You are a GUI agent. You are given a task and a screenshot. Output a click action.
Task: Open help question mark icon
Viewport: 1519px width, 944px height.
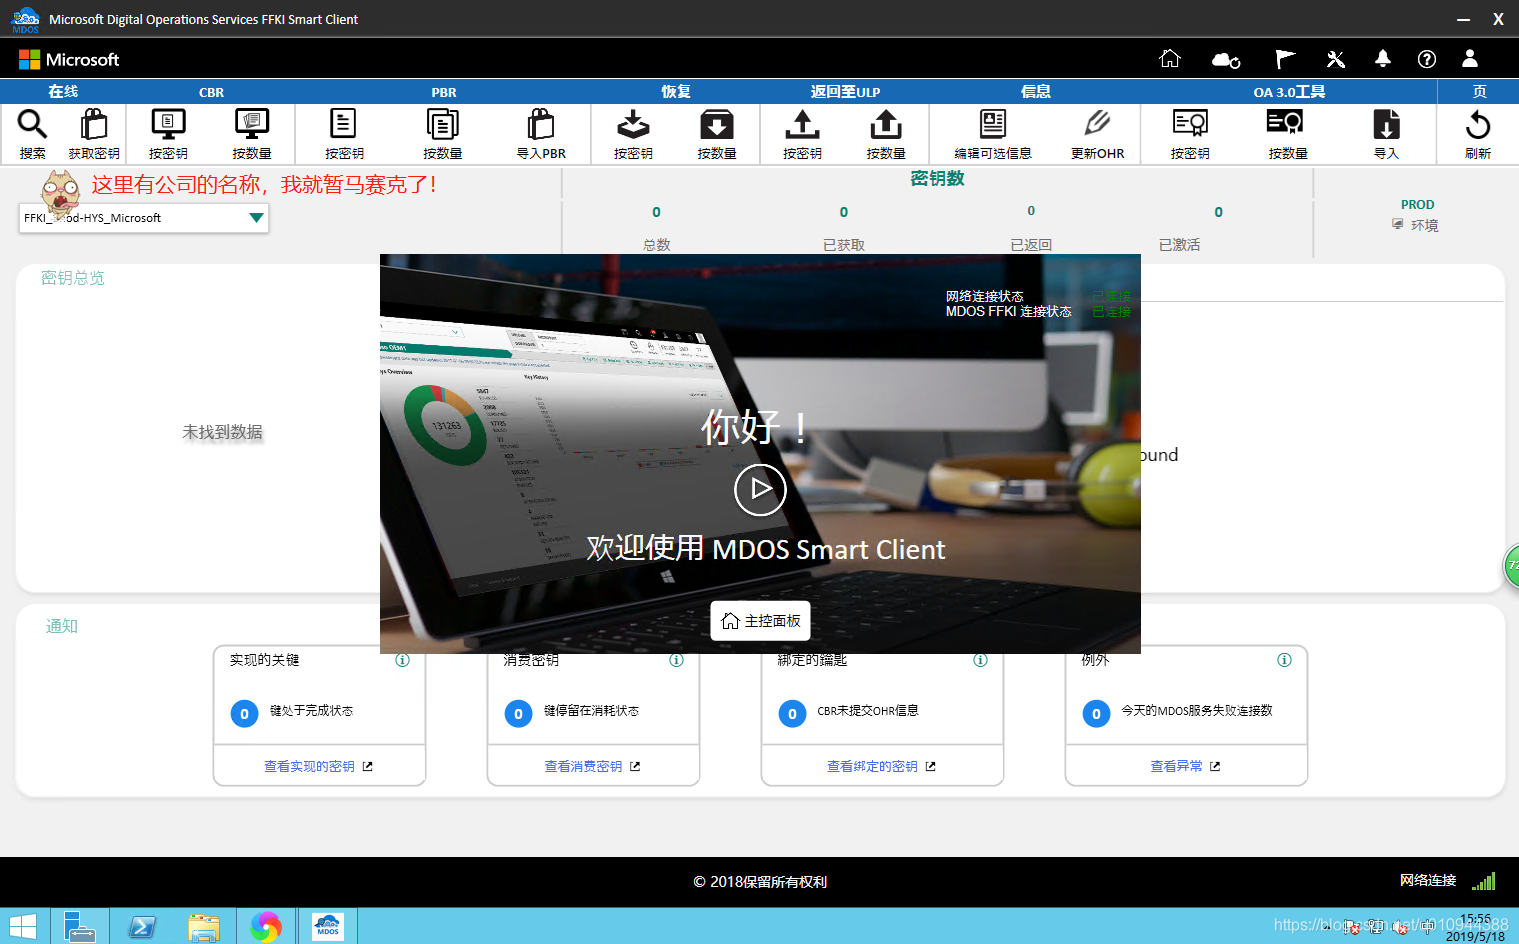point(1427,59)
